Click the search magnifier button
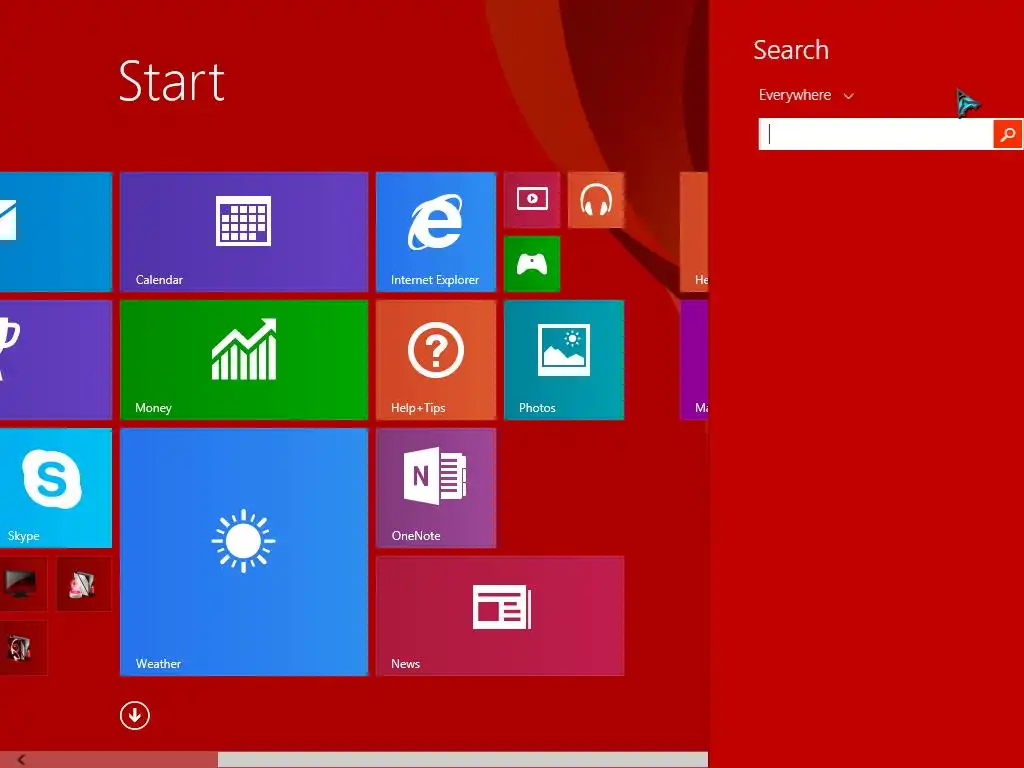 coord(1008,135)
